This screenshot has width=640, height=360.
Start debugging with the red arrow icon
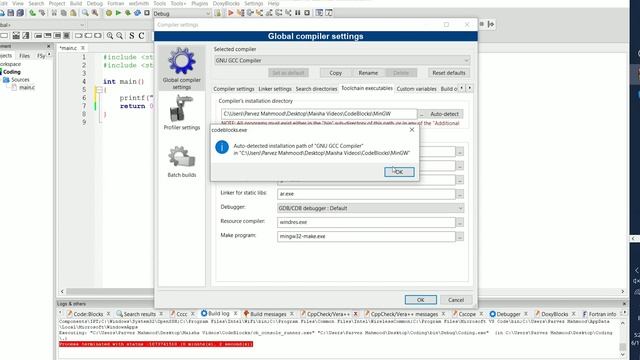pyautogui.click(x=231, y=13)
